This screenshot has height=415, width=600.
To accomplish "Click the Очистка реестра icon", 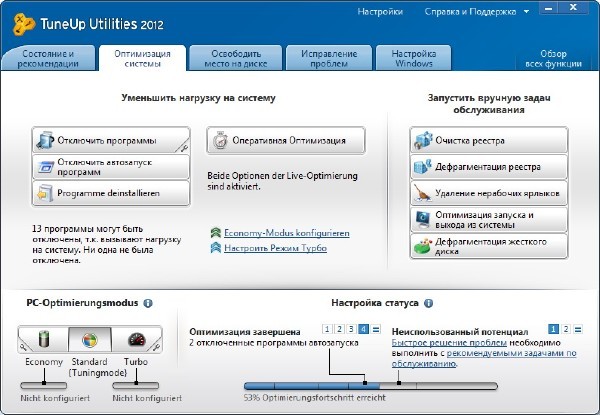I will pyautogui.click(x=423, y=140).
